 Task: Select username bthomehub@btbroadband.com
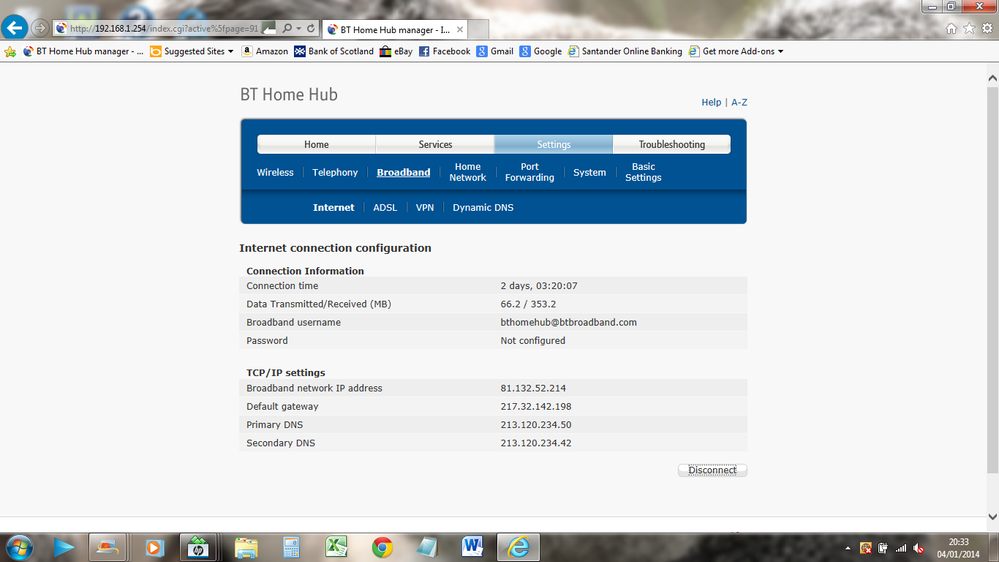coord(568,322)
